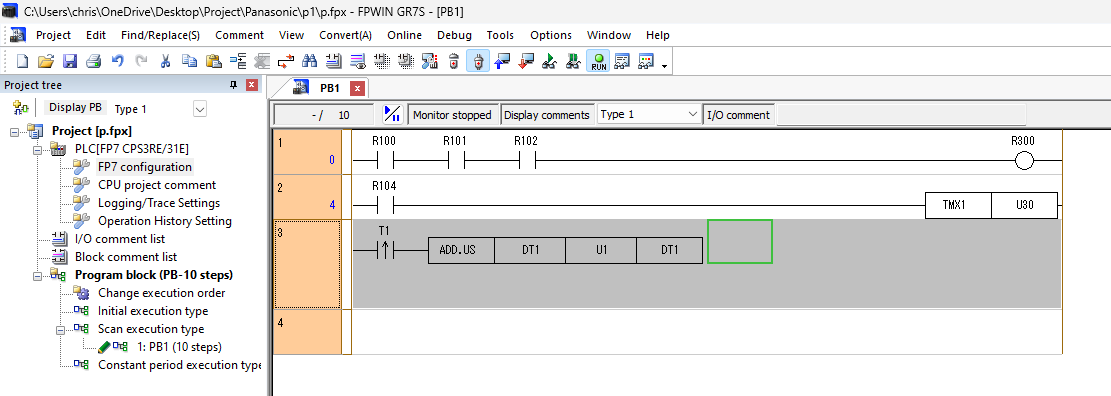Click the Paste clipboard icon

213,62
